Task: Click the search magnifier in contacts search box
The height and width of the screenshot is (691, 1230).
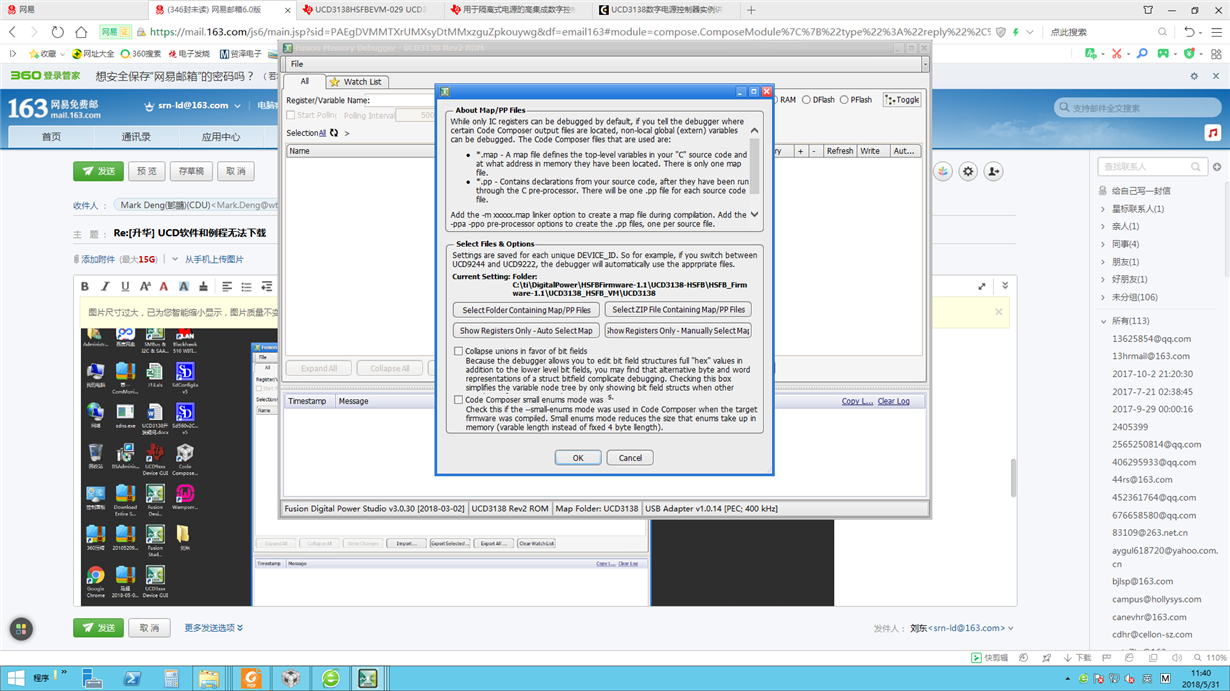Action: (x=1195, y=167)
